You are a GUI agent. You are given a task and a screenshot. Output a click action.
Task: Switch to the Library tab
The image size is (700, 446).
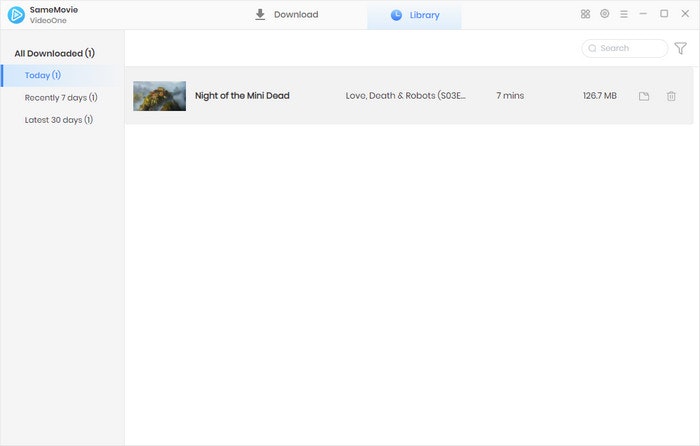[x=415, y=15]
